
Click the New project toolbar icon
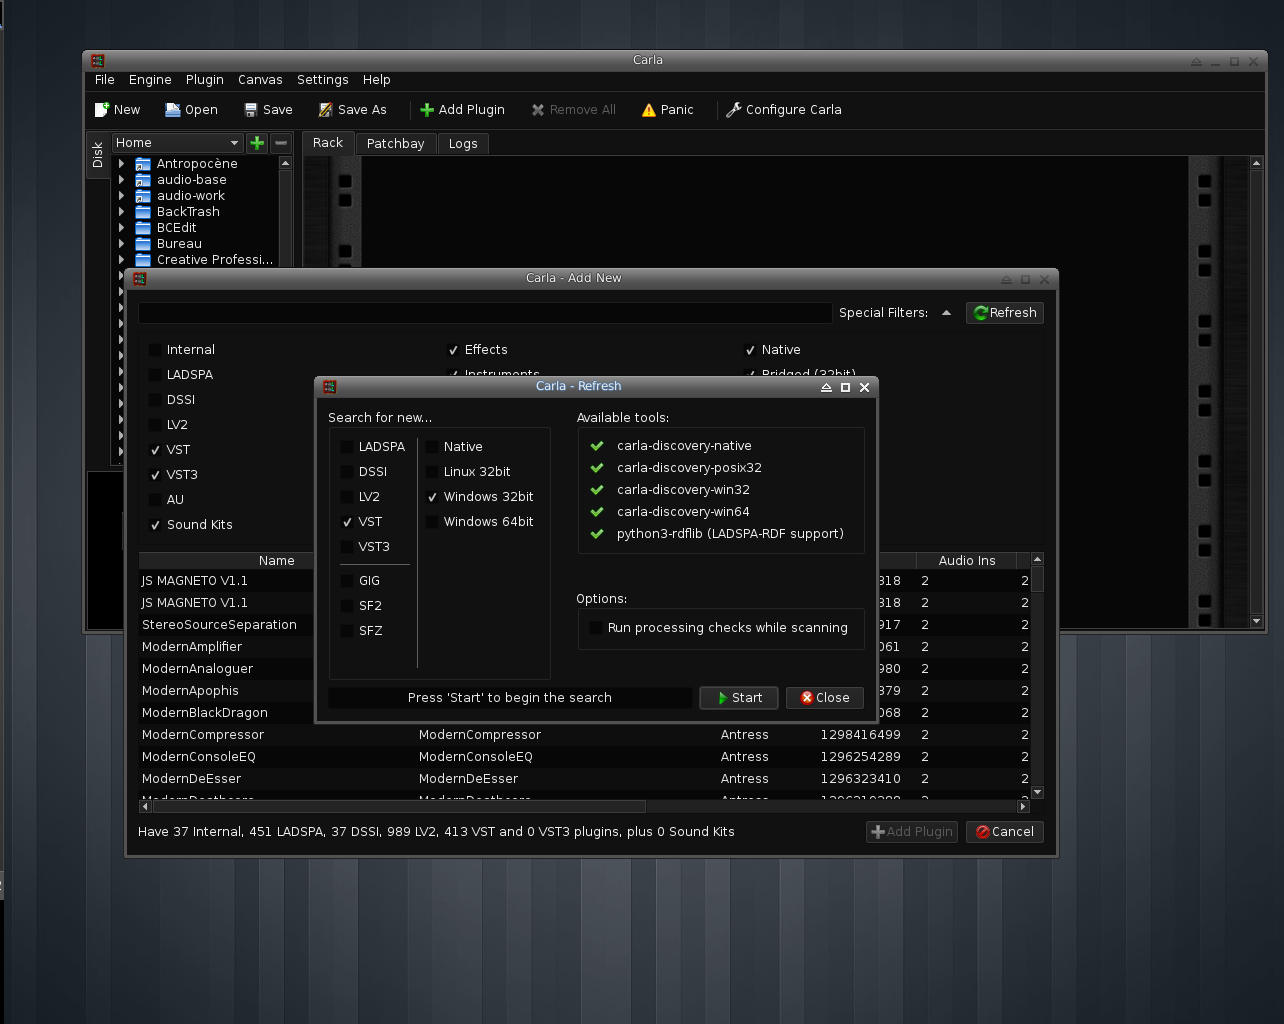101,110
